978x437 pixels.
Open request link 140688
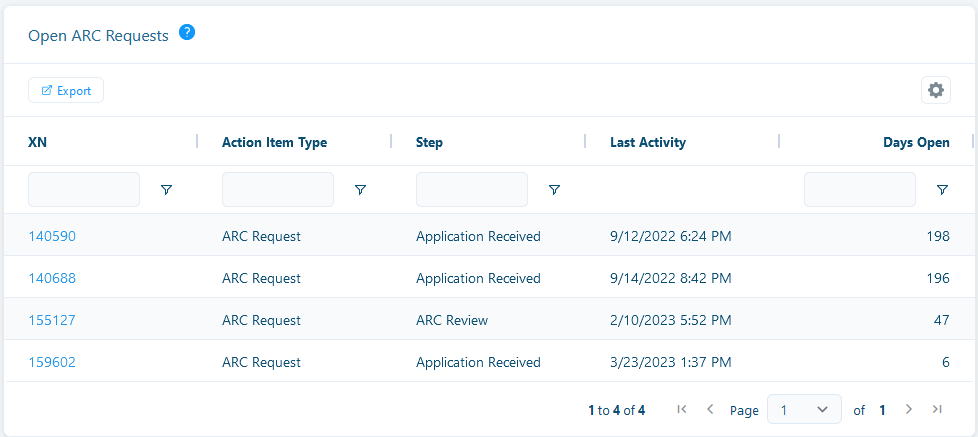point(52,278)
